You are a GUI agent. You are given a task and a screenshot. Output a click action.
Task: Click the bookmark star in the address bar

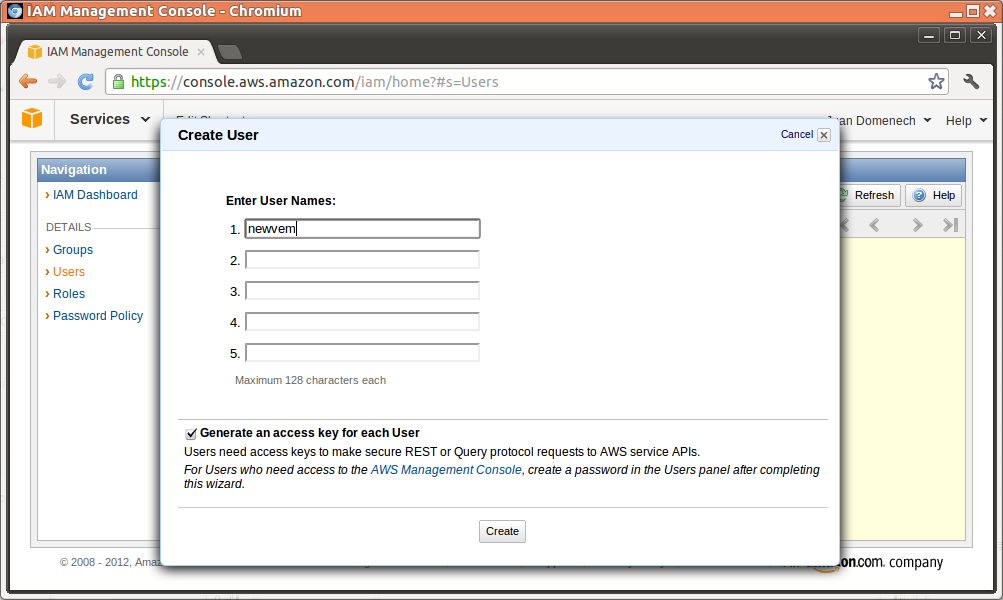(936, 81)
